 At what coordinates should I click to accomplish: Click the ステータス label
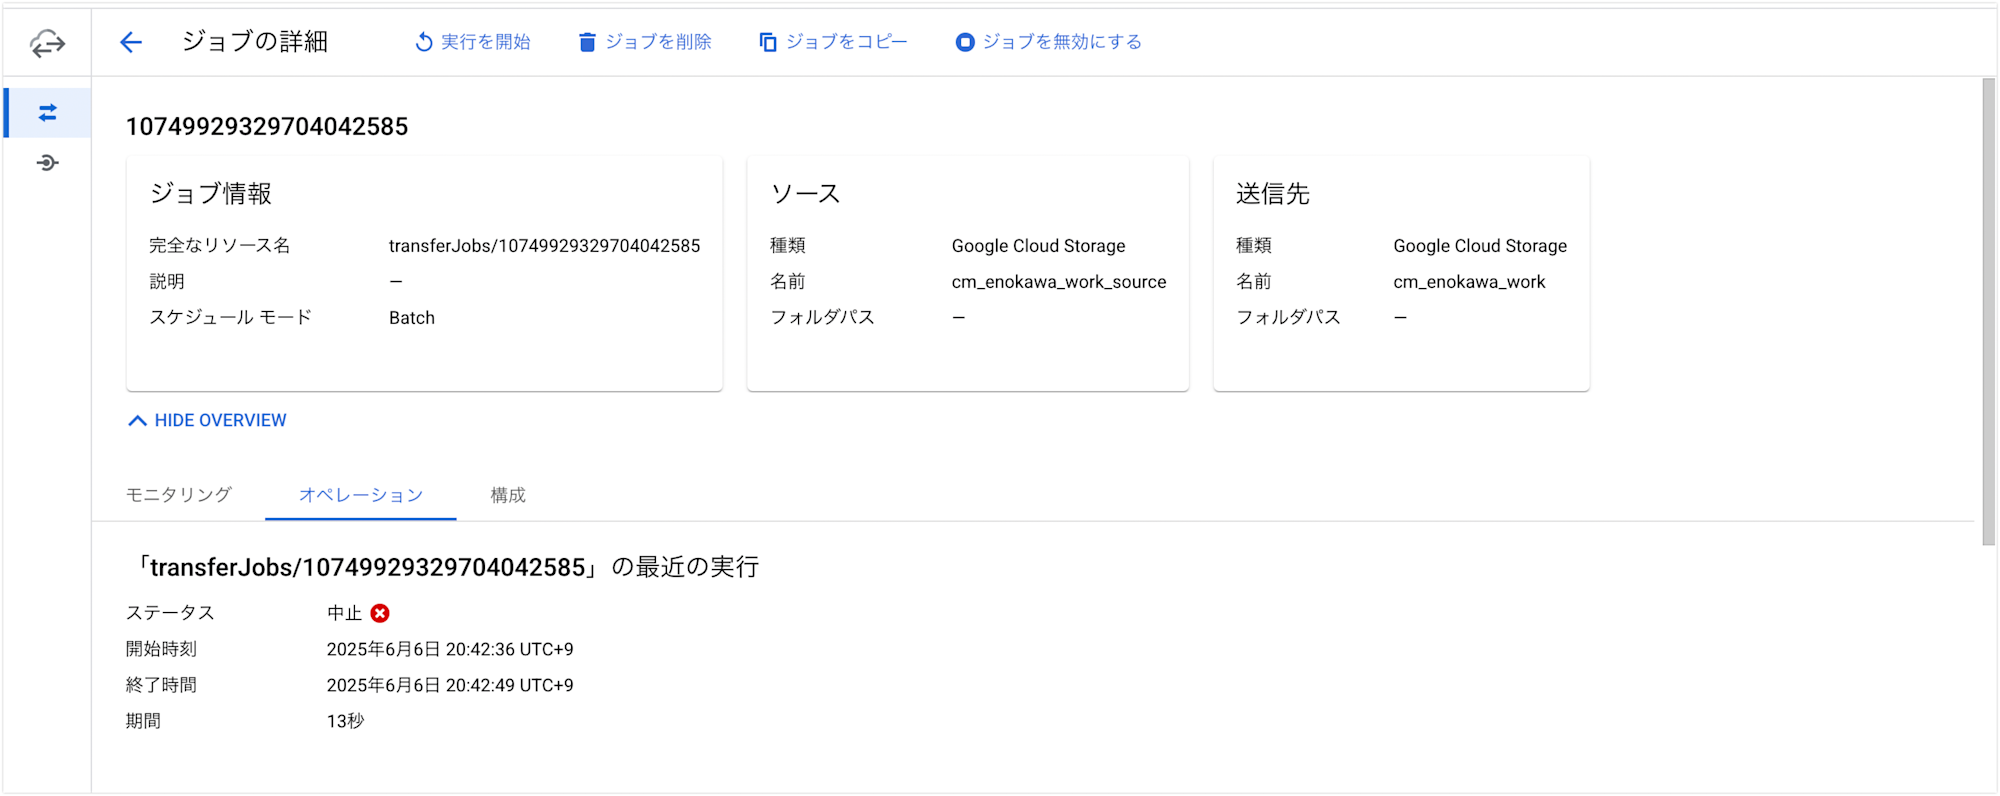[170, 613]
